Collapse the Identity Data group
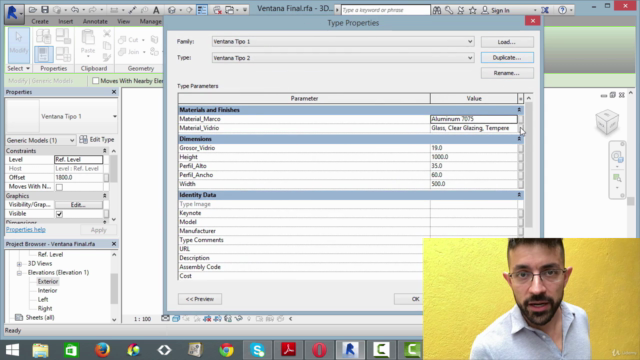640x360 pixels. pyautogui.click(x=519, y=195)
